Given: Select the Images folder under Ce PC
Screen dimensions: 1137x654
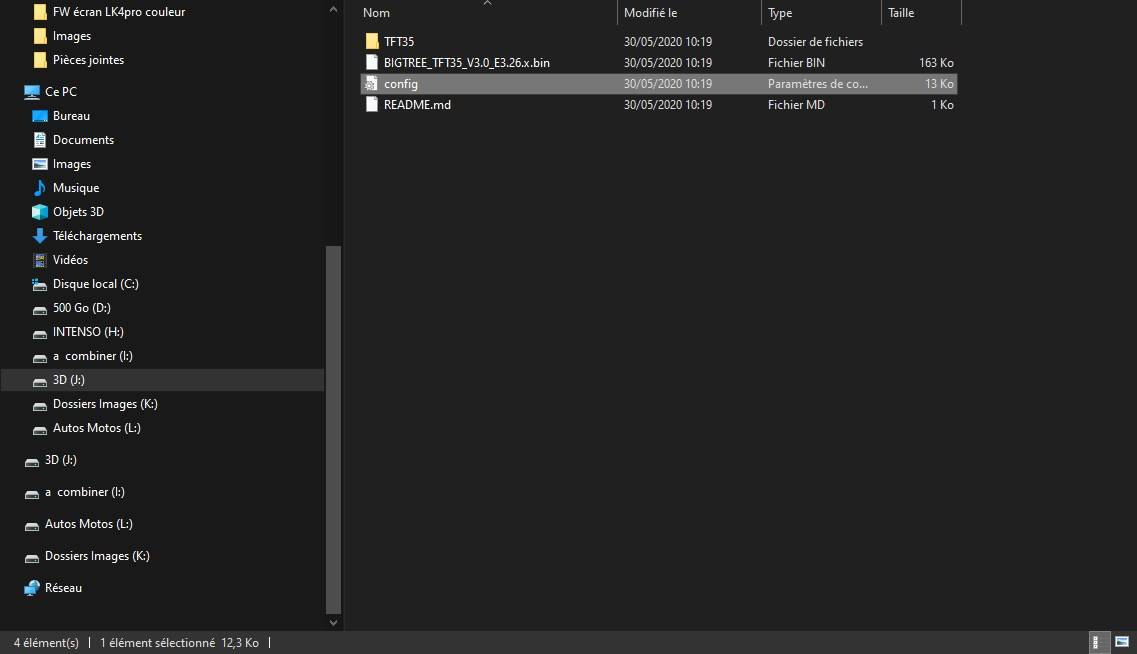Looking at the screenshot, I should coord(72,164).
